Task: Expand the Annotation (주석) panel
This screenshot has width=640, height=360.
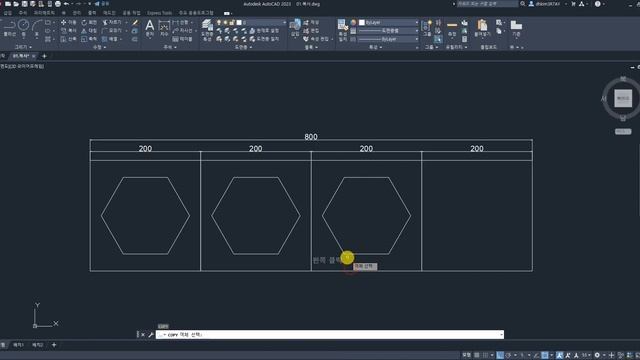Action: (x=170, y=47)
